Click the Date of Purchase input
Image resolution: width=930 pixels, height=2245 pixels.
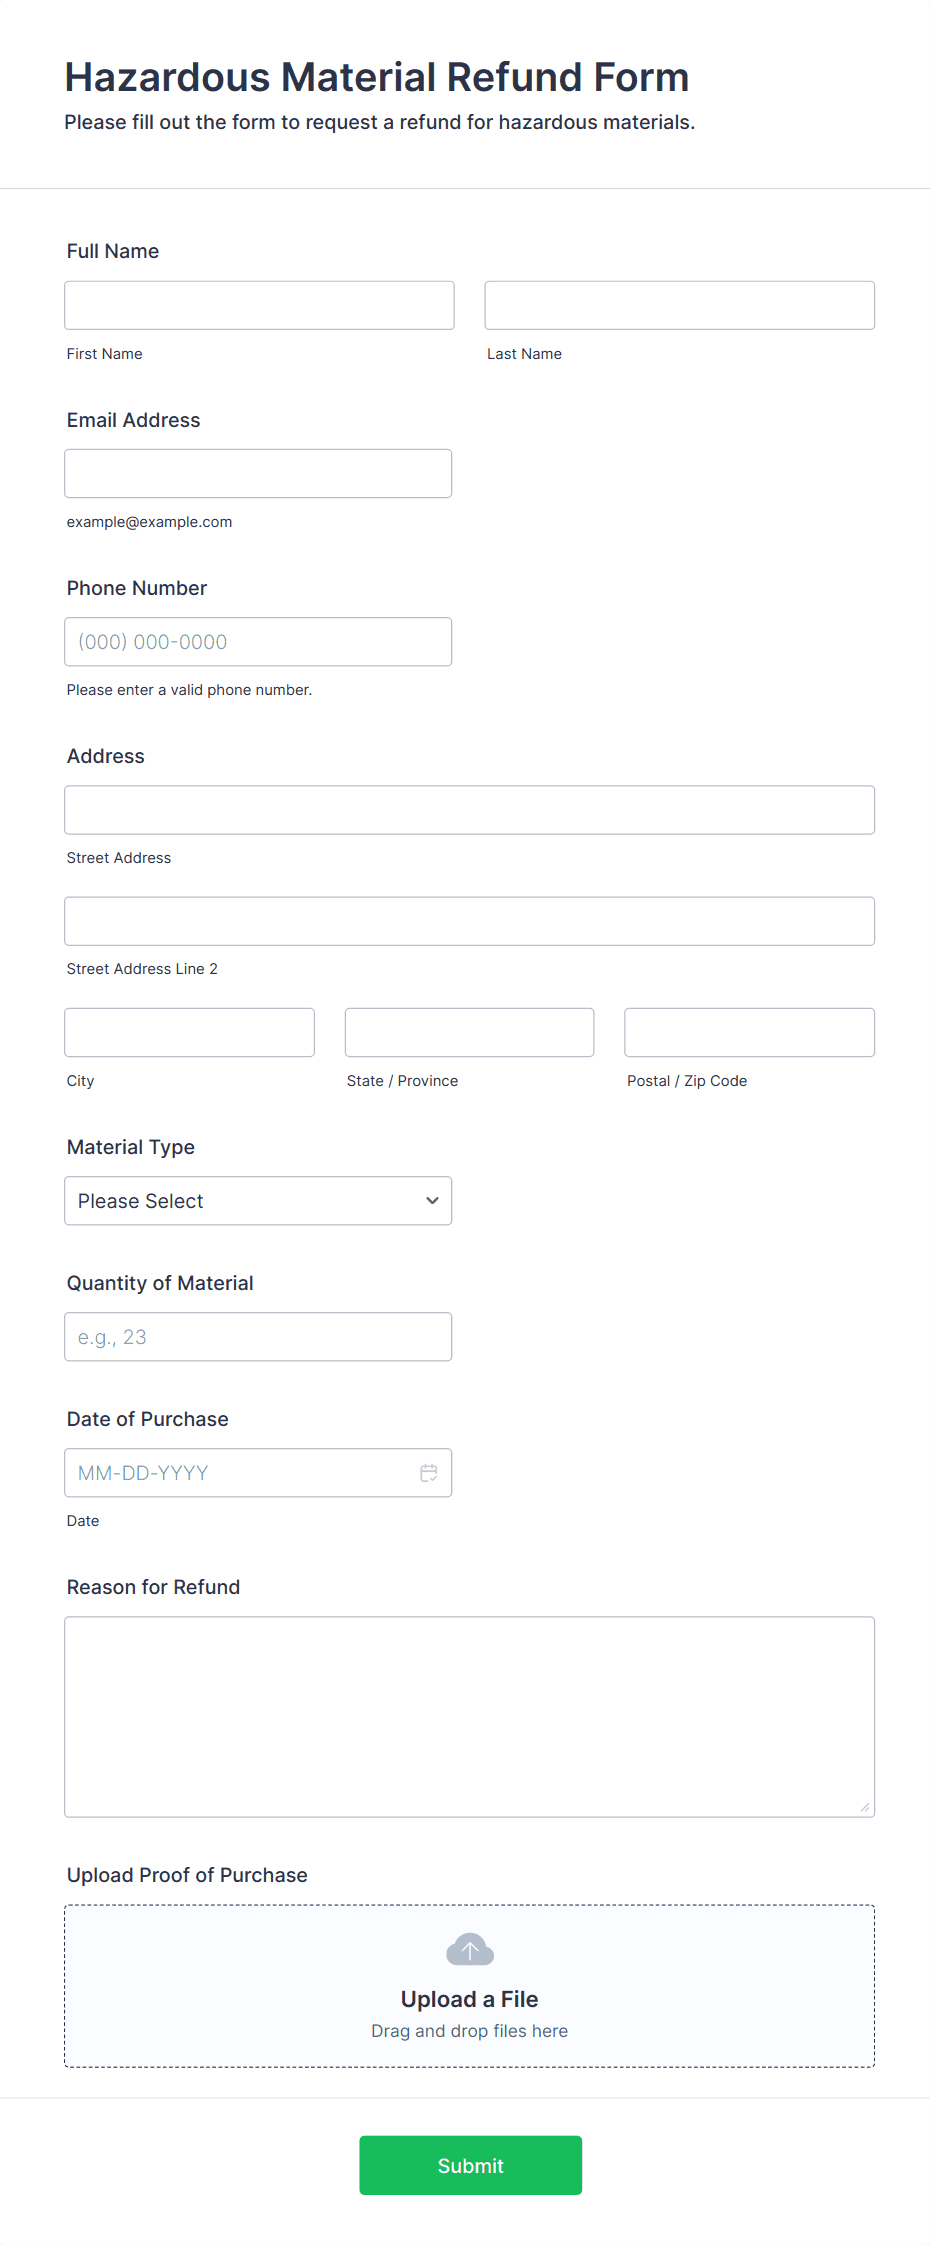pyautogui.click(x=240, y=1473)
